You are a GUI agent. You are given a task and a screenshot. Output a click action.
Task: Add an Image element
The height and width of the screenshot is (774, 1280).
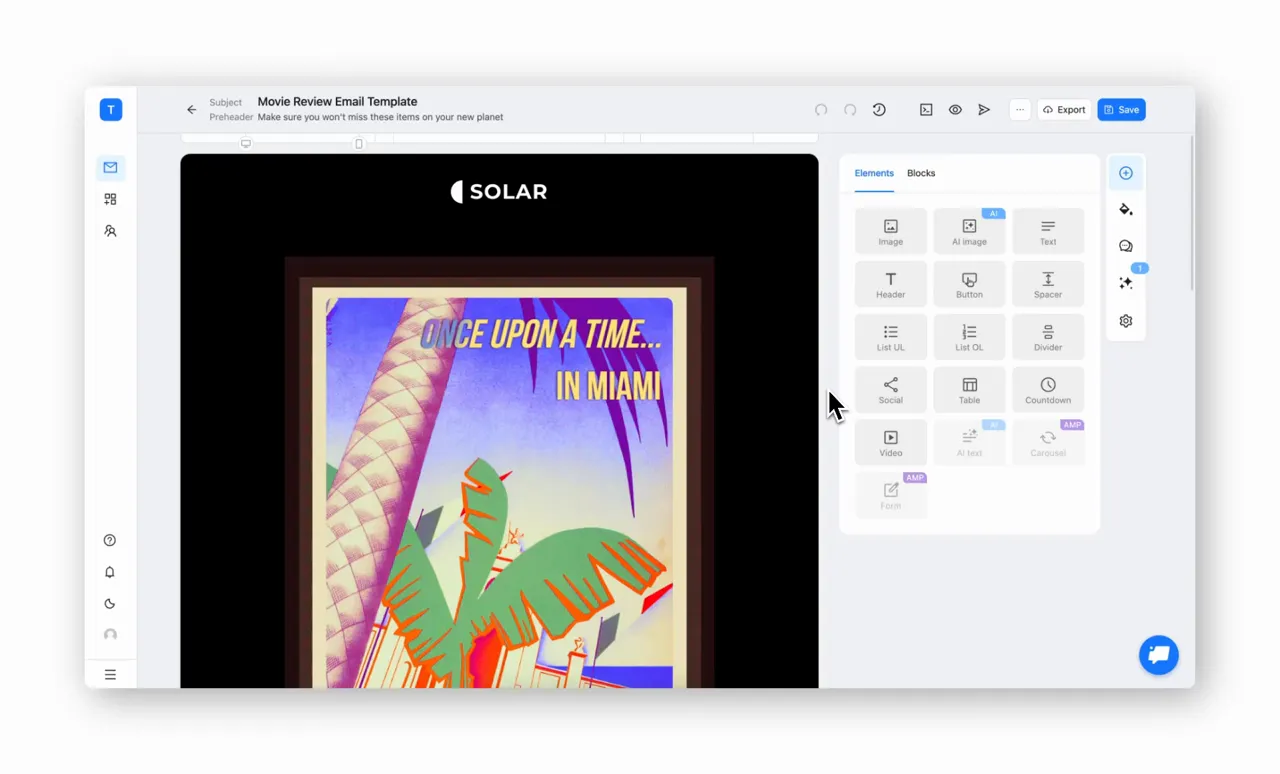tap(890, 231)
